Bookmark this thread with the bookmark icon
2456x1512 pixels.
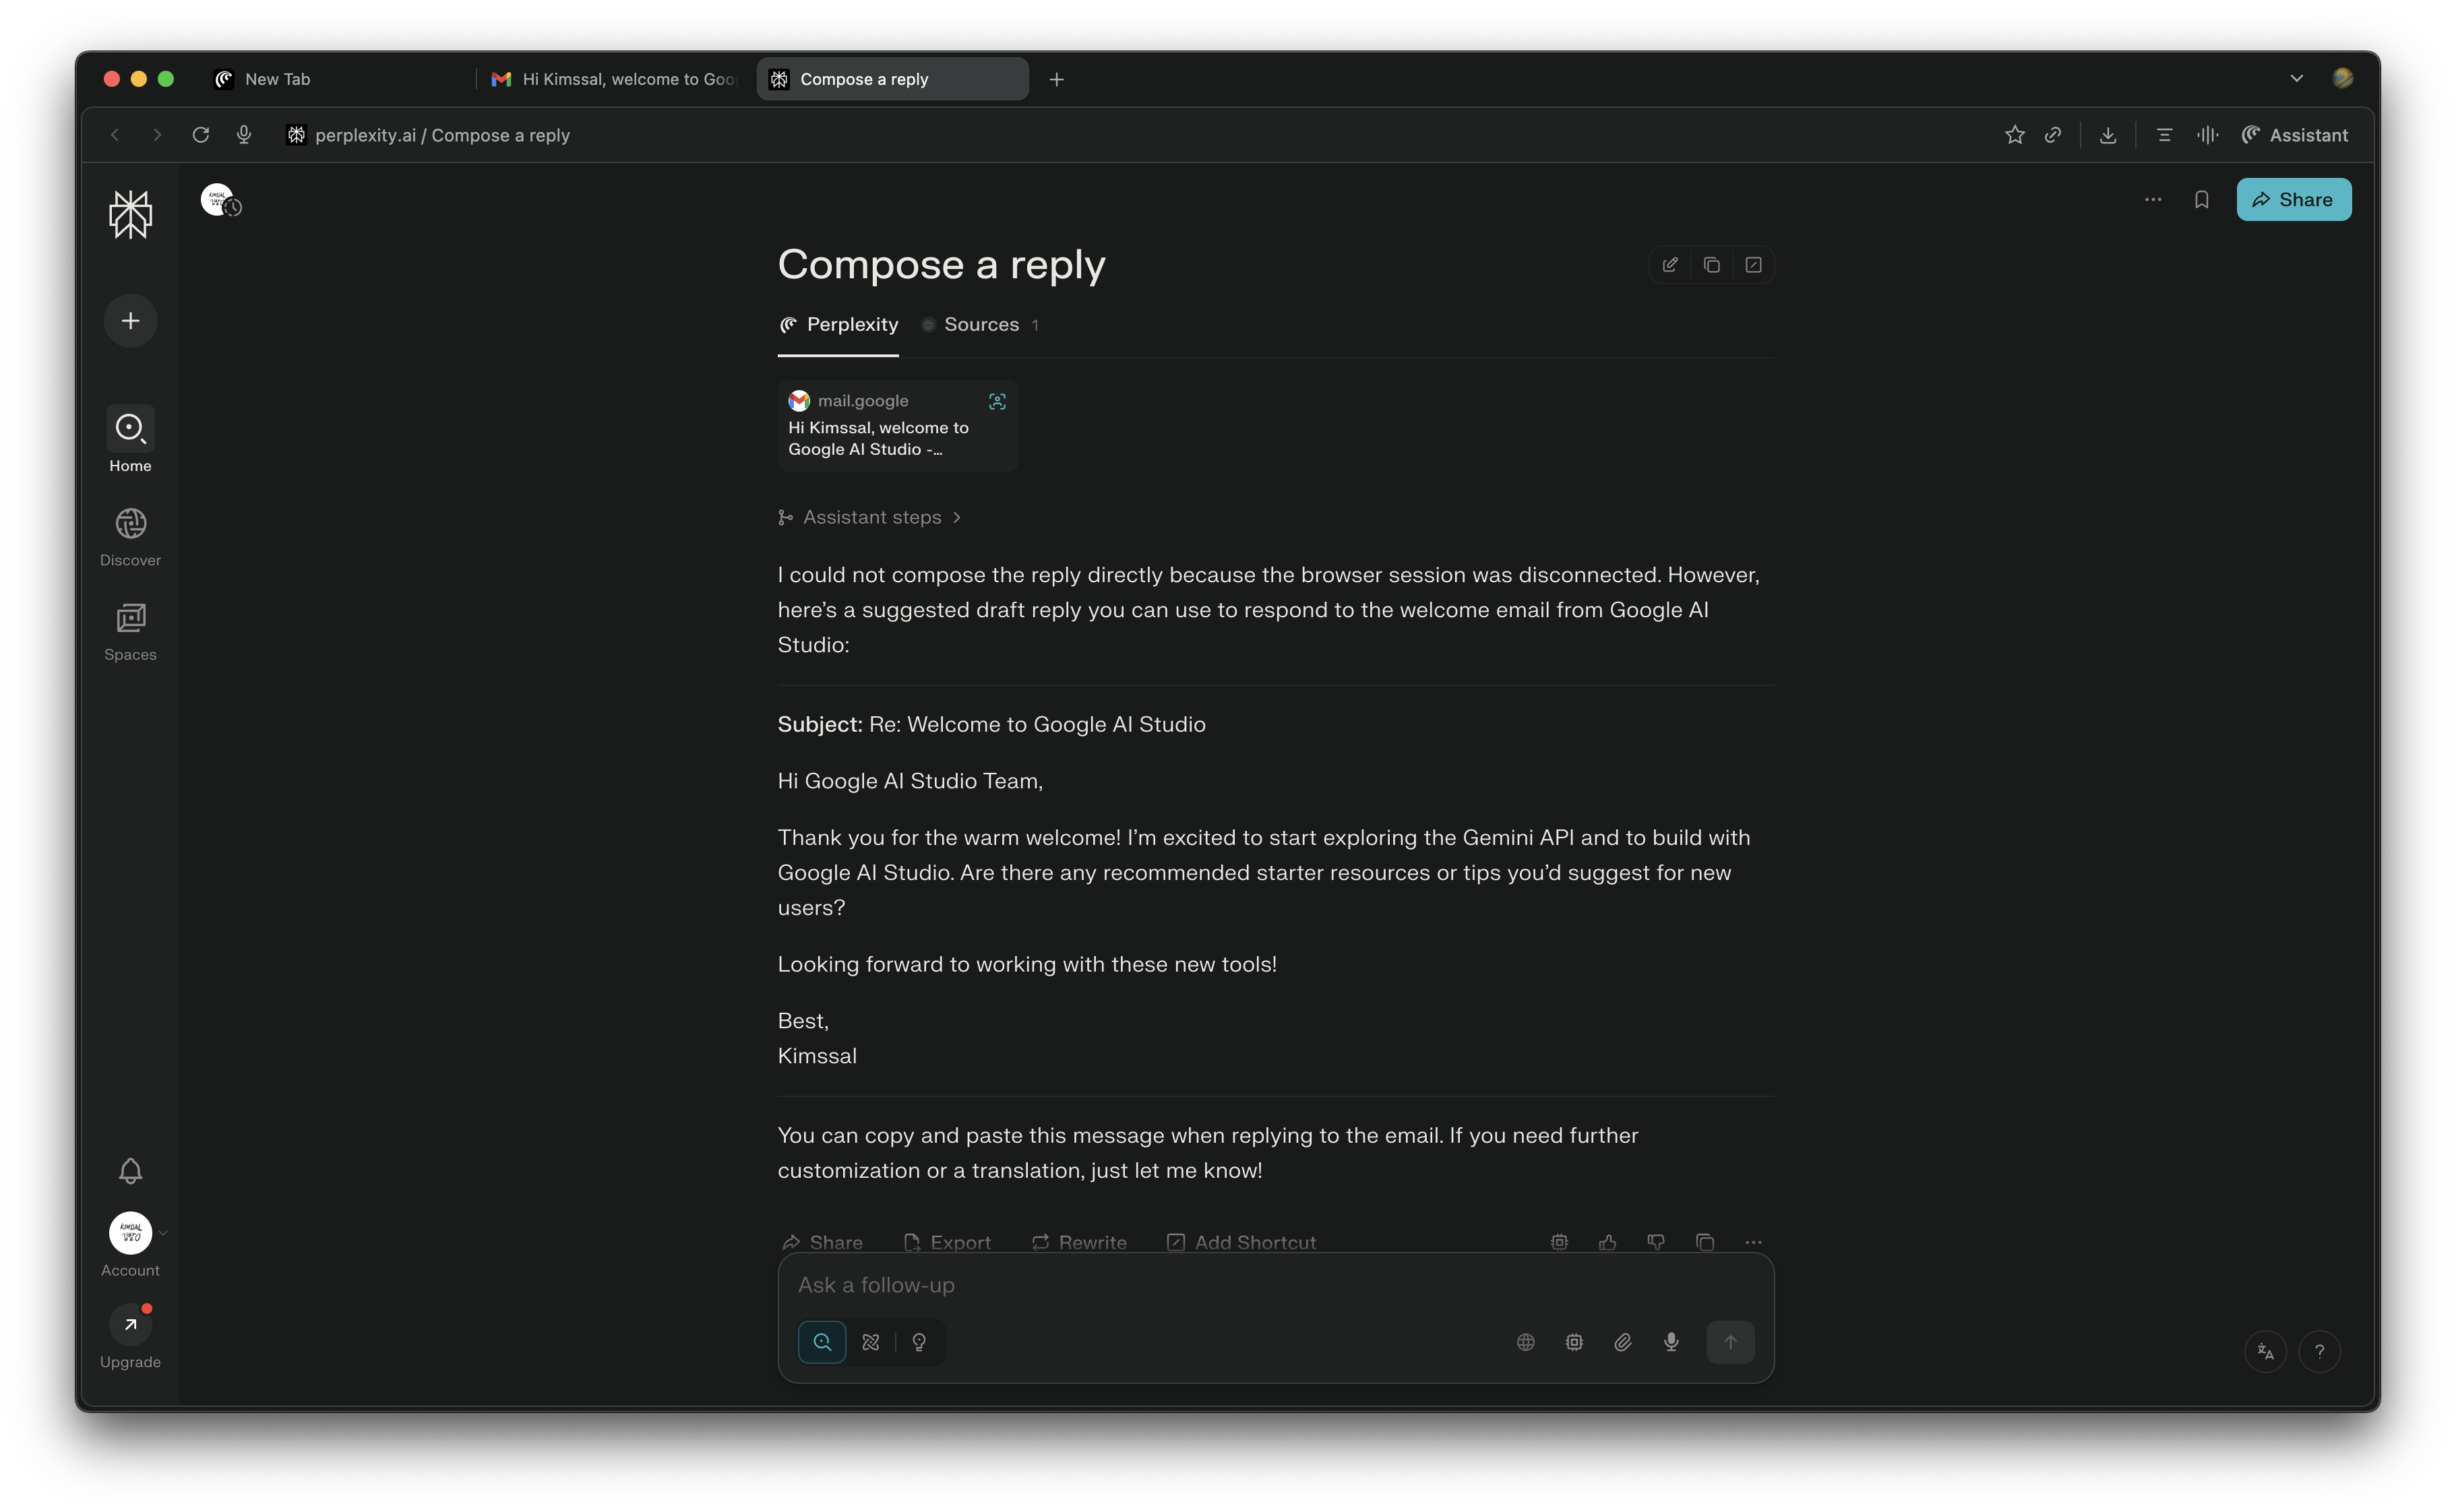2201,200
